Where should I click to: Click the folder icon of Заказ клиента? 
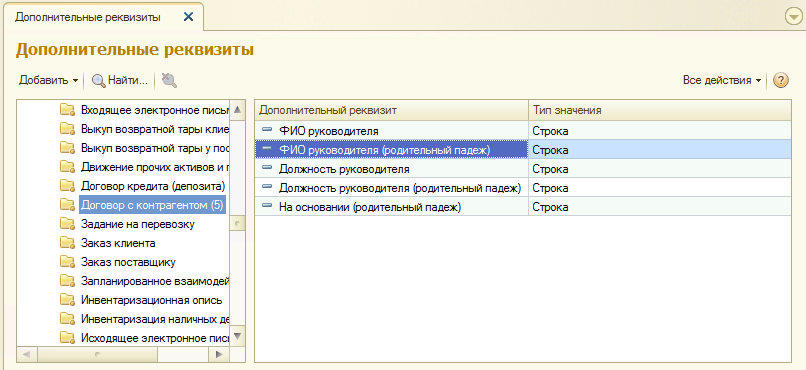[68, 243]
